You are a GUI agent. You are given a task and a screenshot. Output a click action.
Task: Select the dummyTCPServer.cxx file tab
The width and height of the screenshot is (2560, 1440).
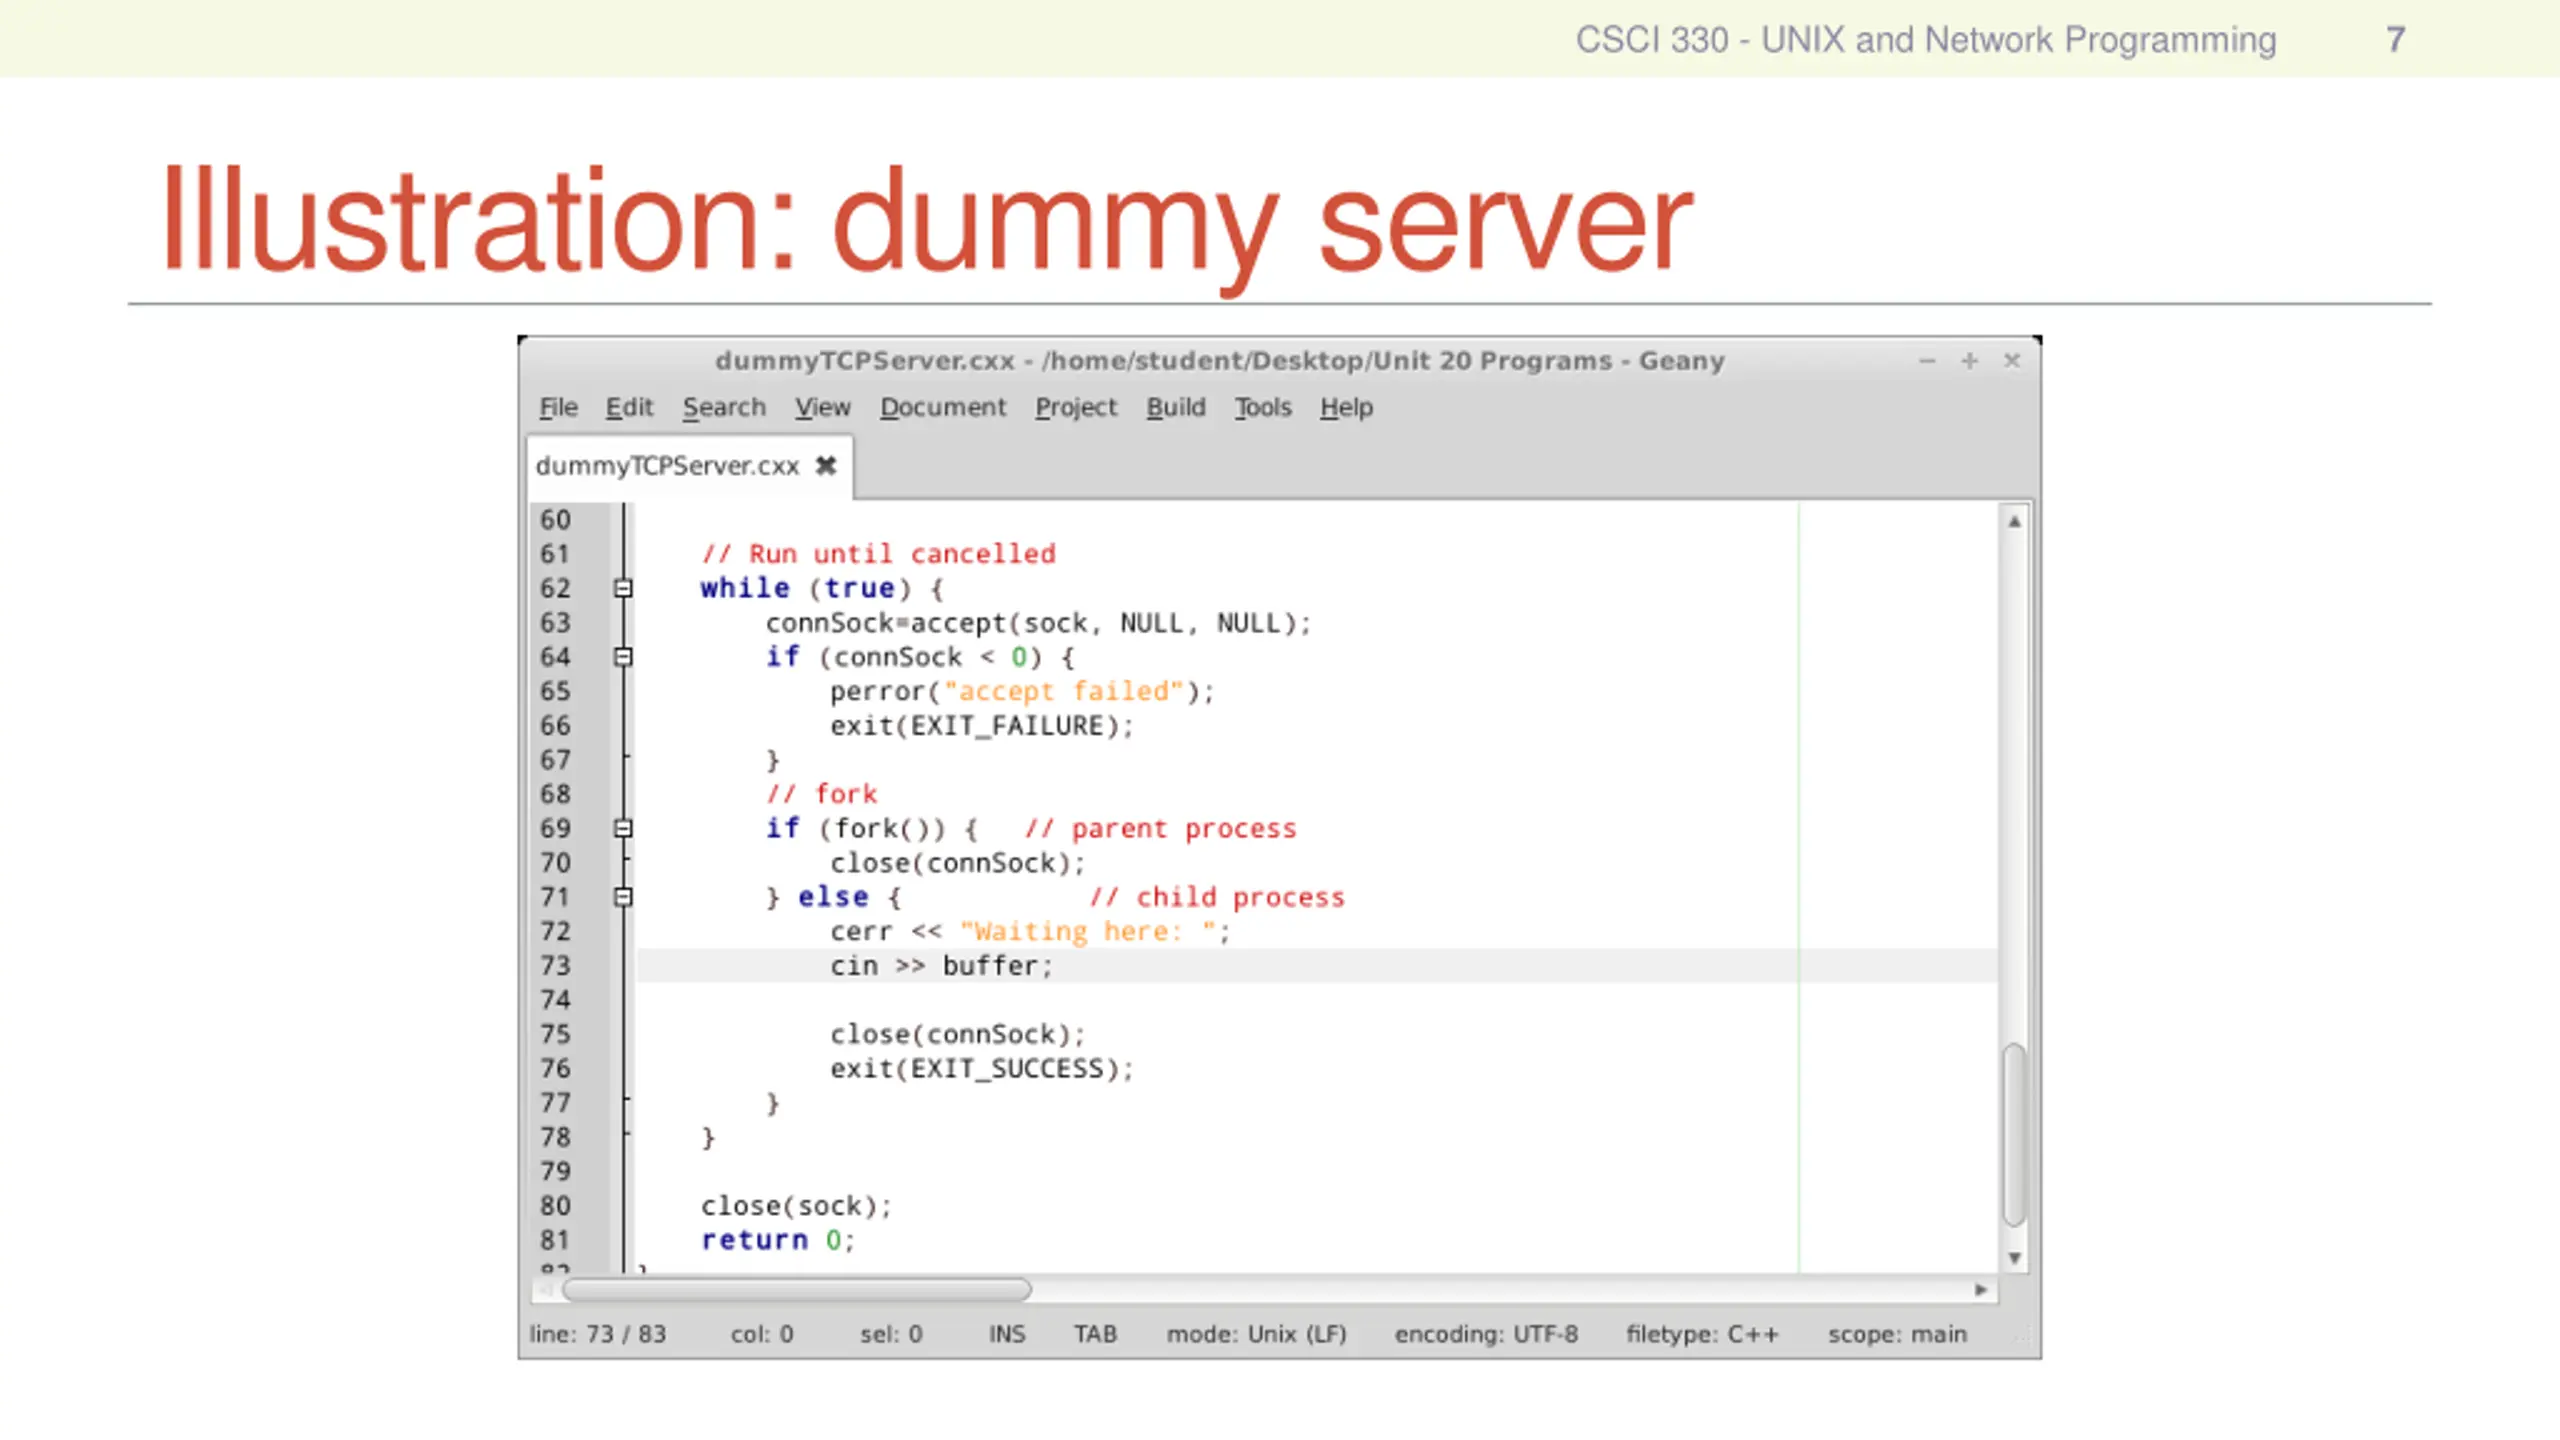pos(667,466)
